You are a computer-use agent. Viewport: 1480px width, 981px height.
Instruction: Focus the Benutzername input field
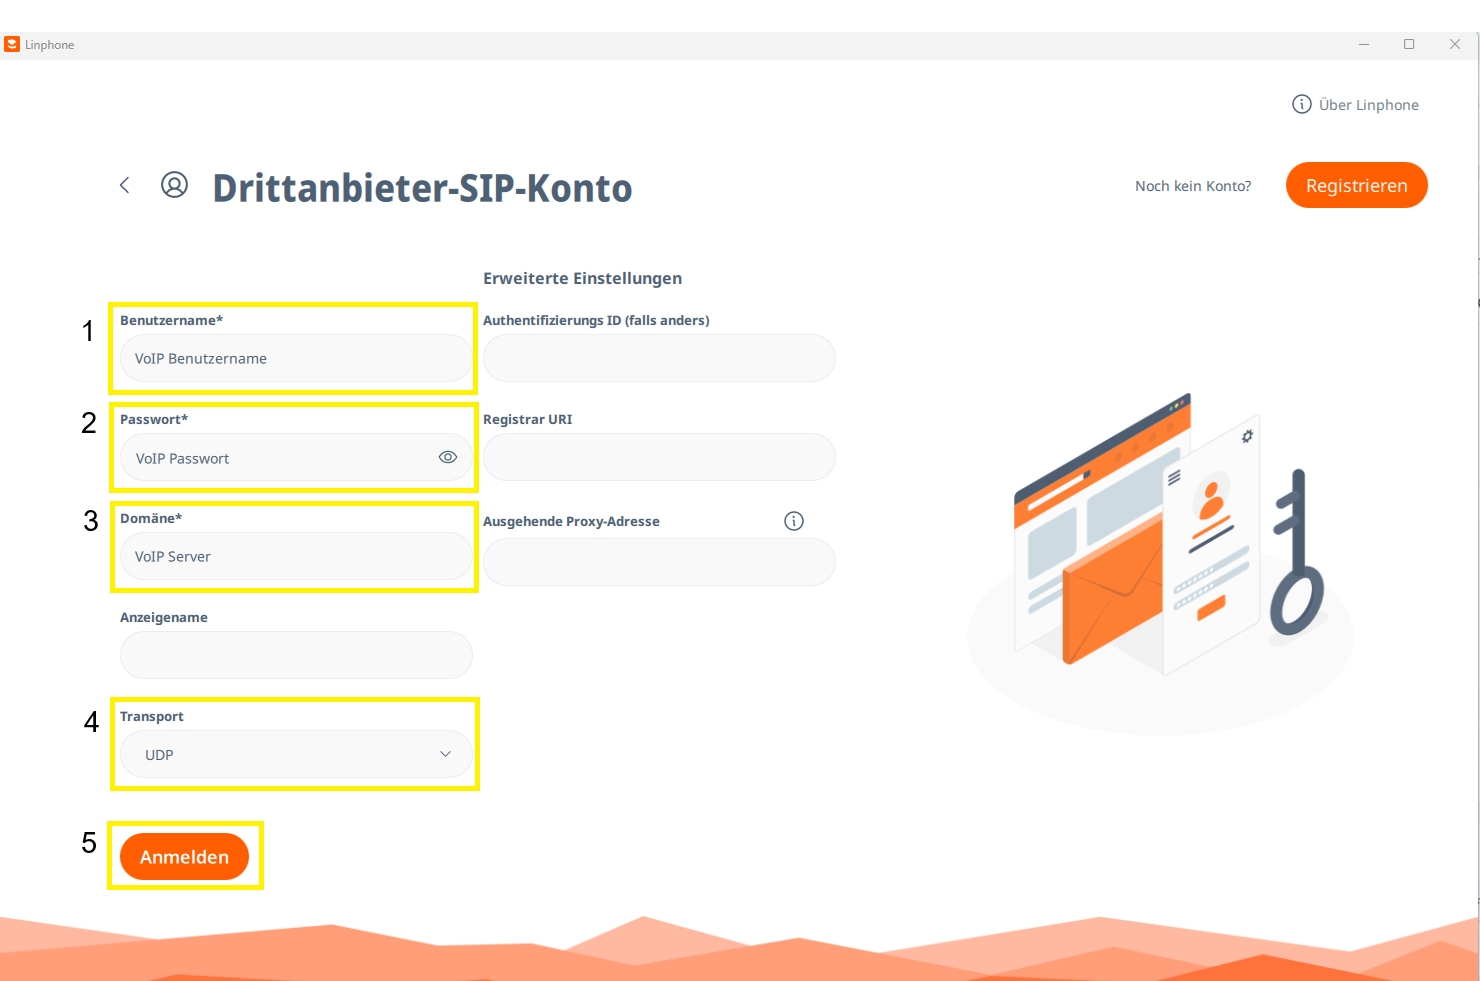295,358
